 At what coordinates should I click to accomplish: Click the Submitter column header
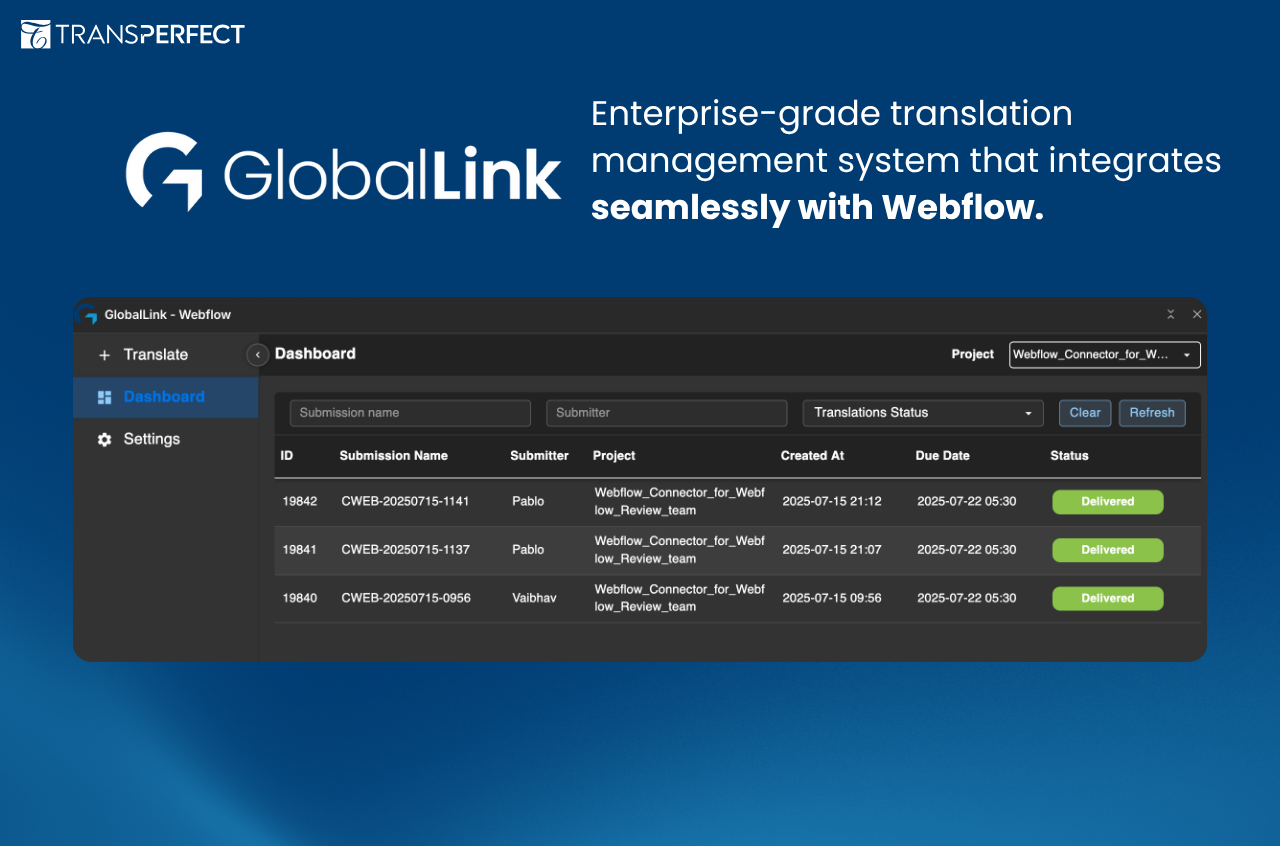[539, 456]
